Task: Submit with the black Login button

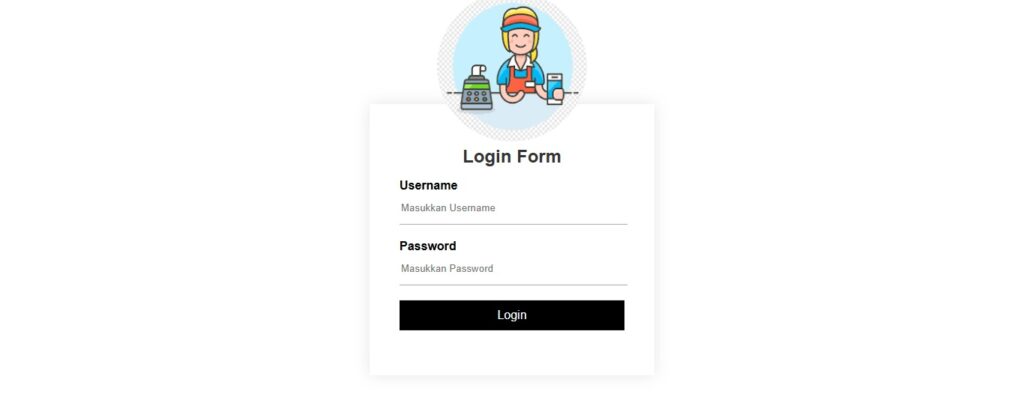Action: tap(512, 315)
